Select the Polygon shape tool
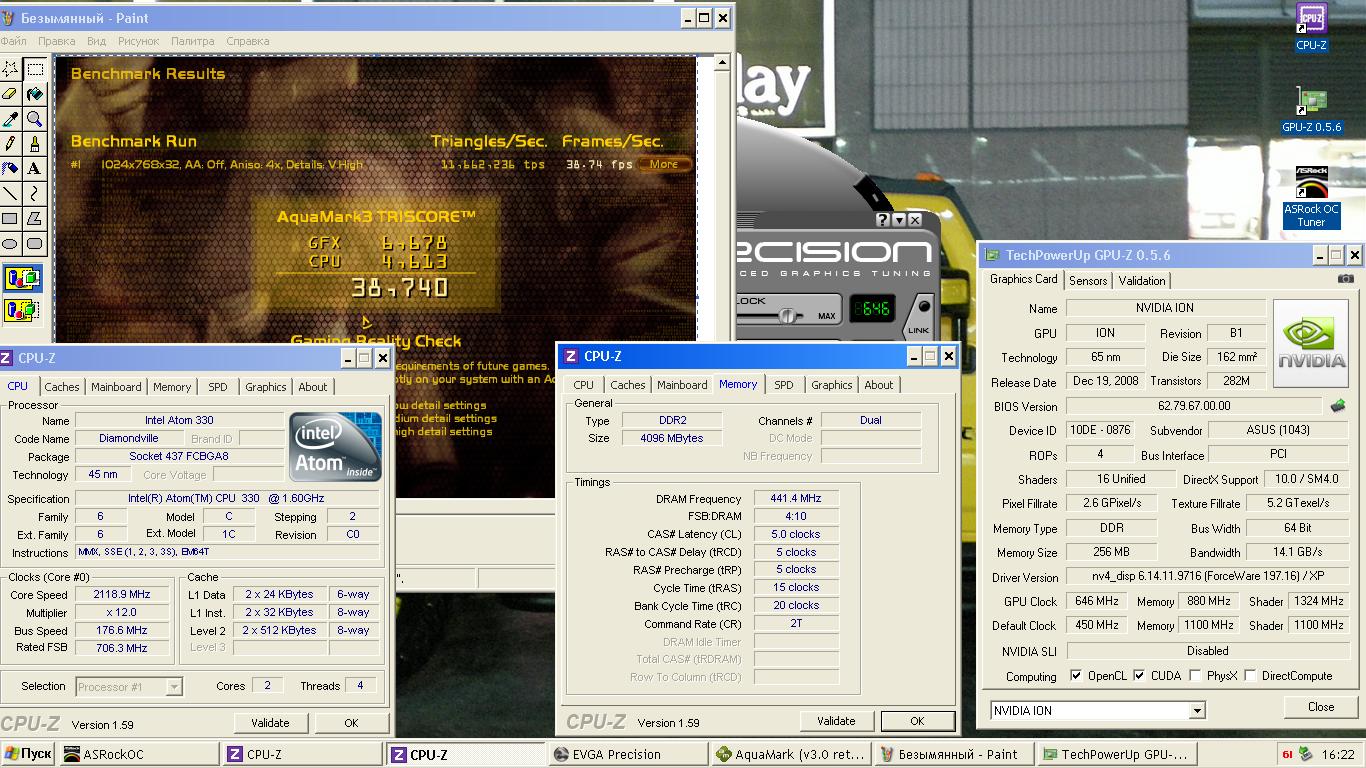The image size is (1366, 768). (x=35, y=219)
